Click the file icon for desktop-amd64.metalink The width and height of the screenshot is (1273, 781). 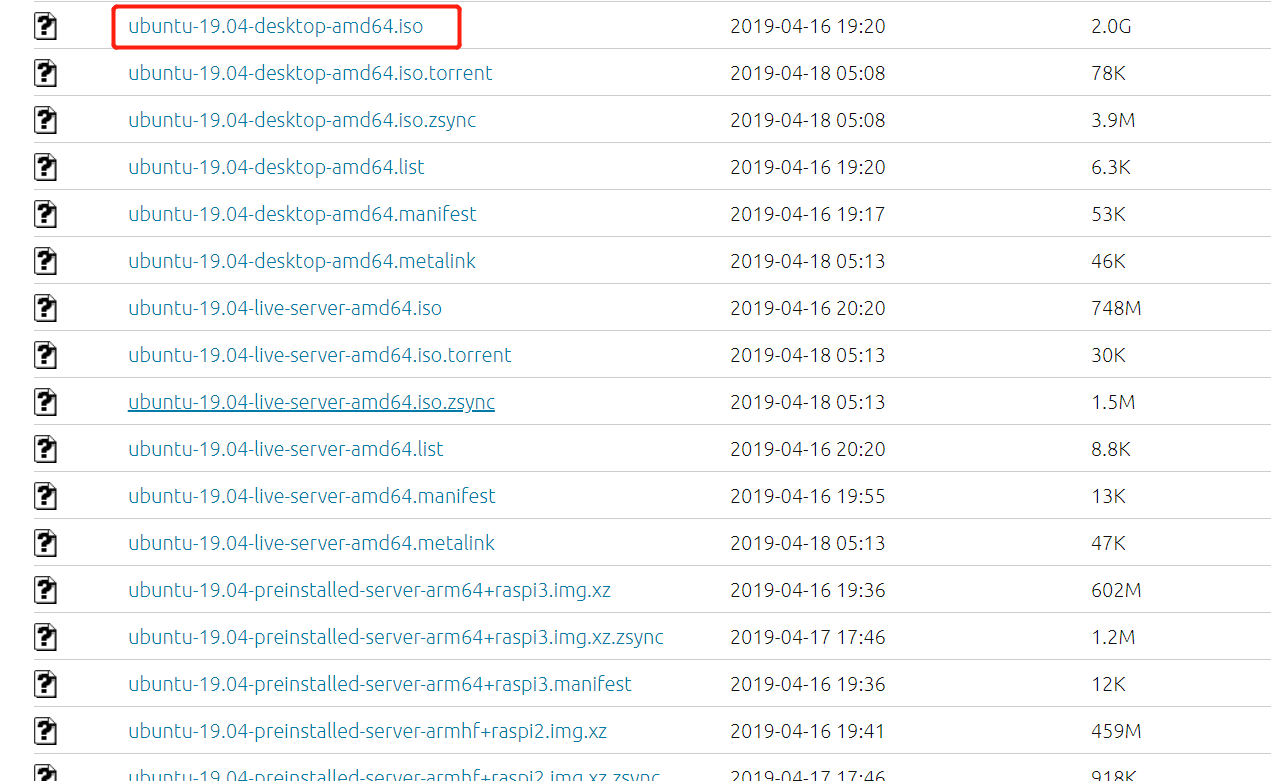pos(45,262)
